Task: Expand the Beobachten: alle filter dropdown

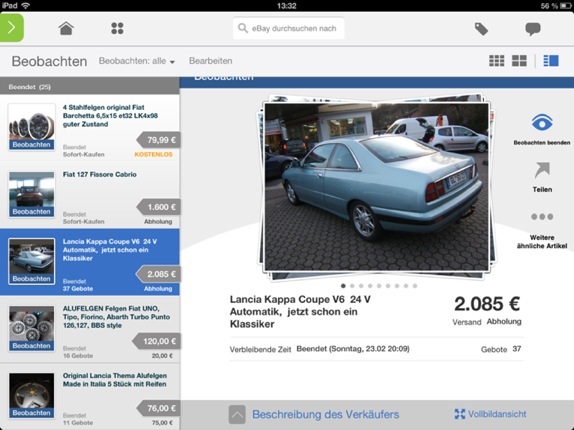Action: coord(137,61)
